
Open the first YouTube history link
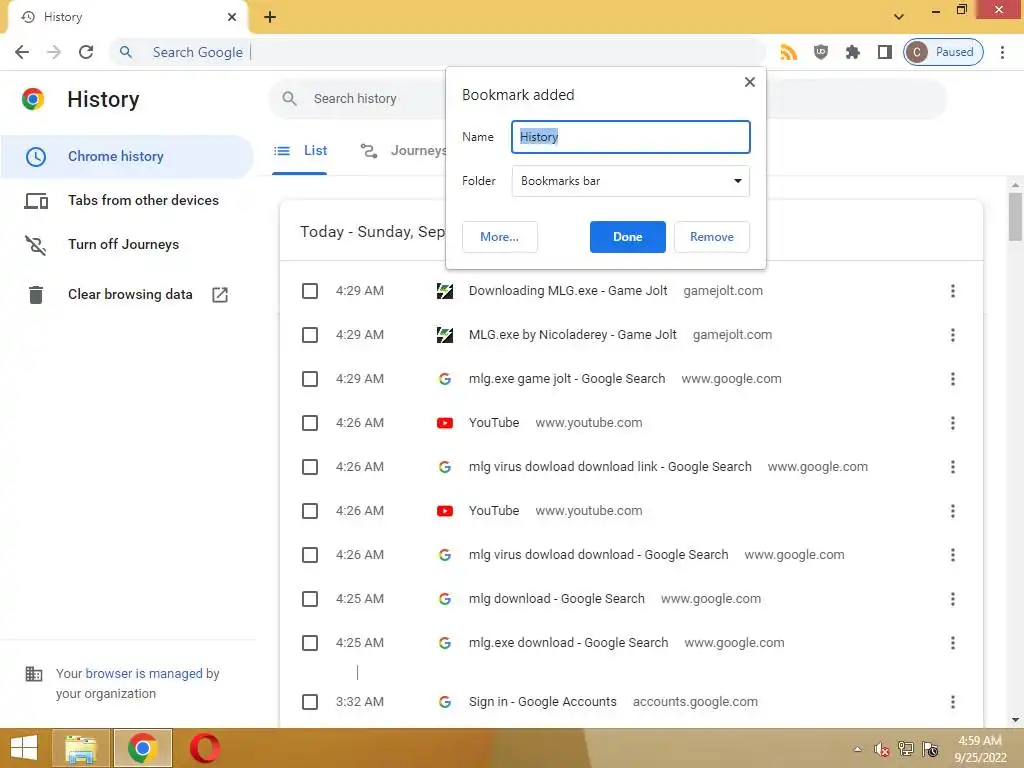click(x=494, y=423)
